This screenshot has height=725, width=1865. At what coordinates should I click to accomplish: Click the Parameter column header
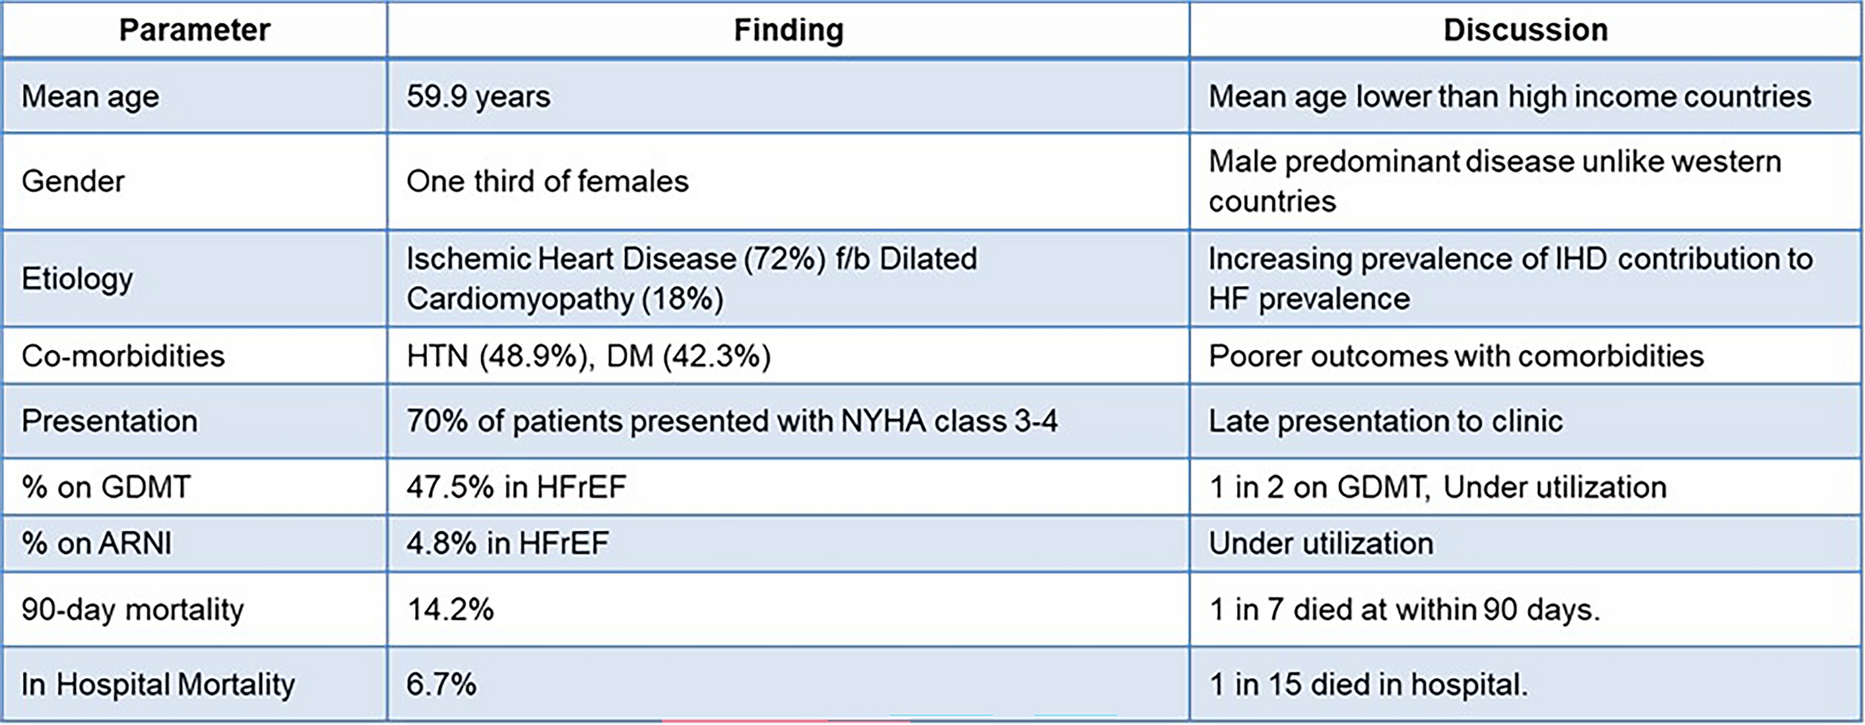[194, 30]
